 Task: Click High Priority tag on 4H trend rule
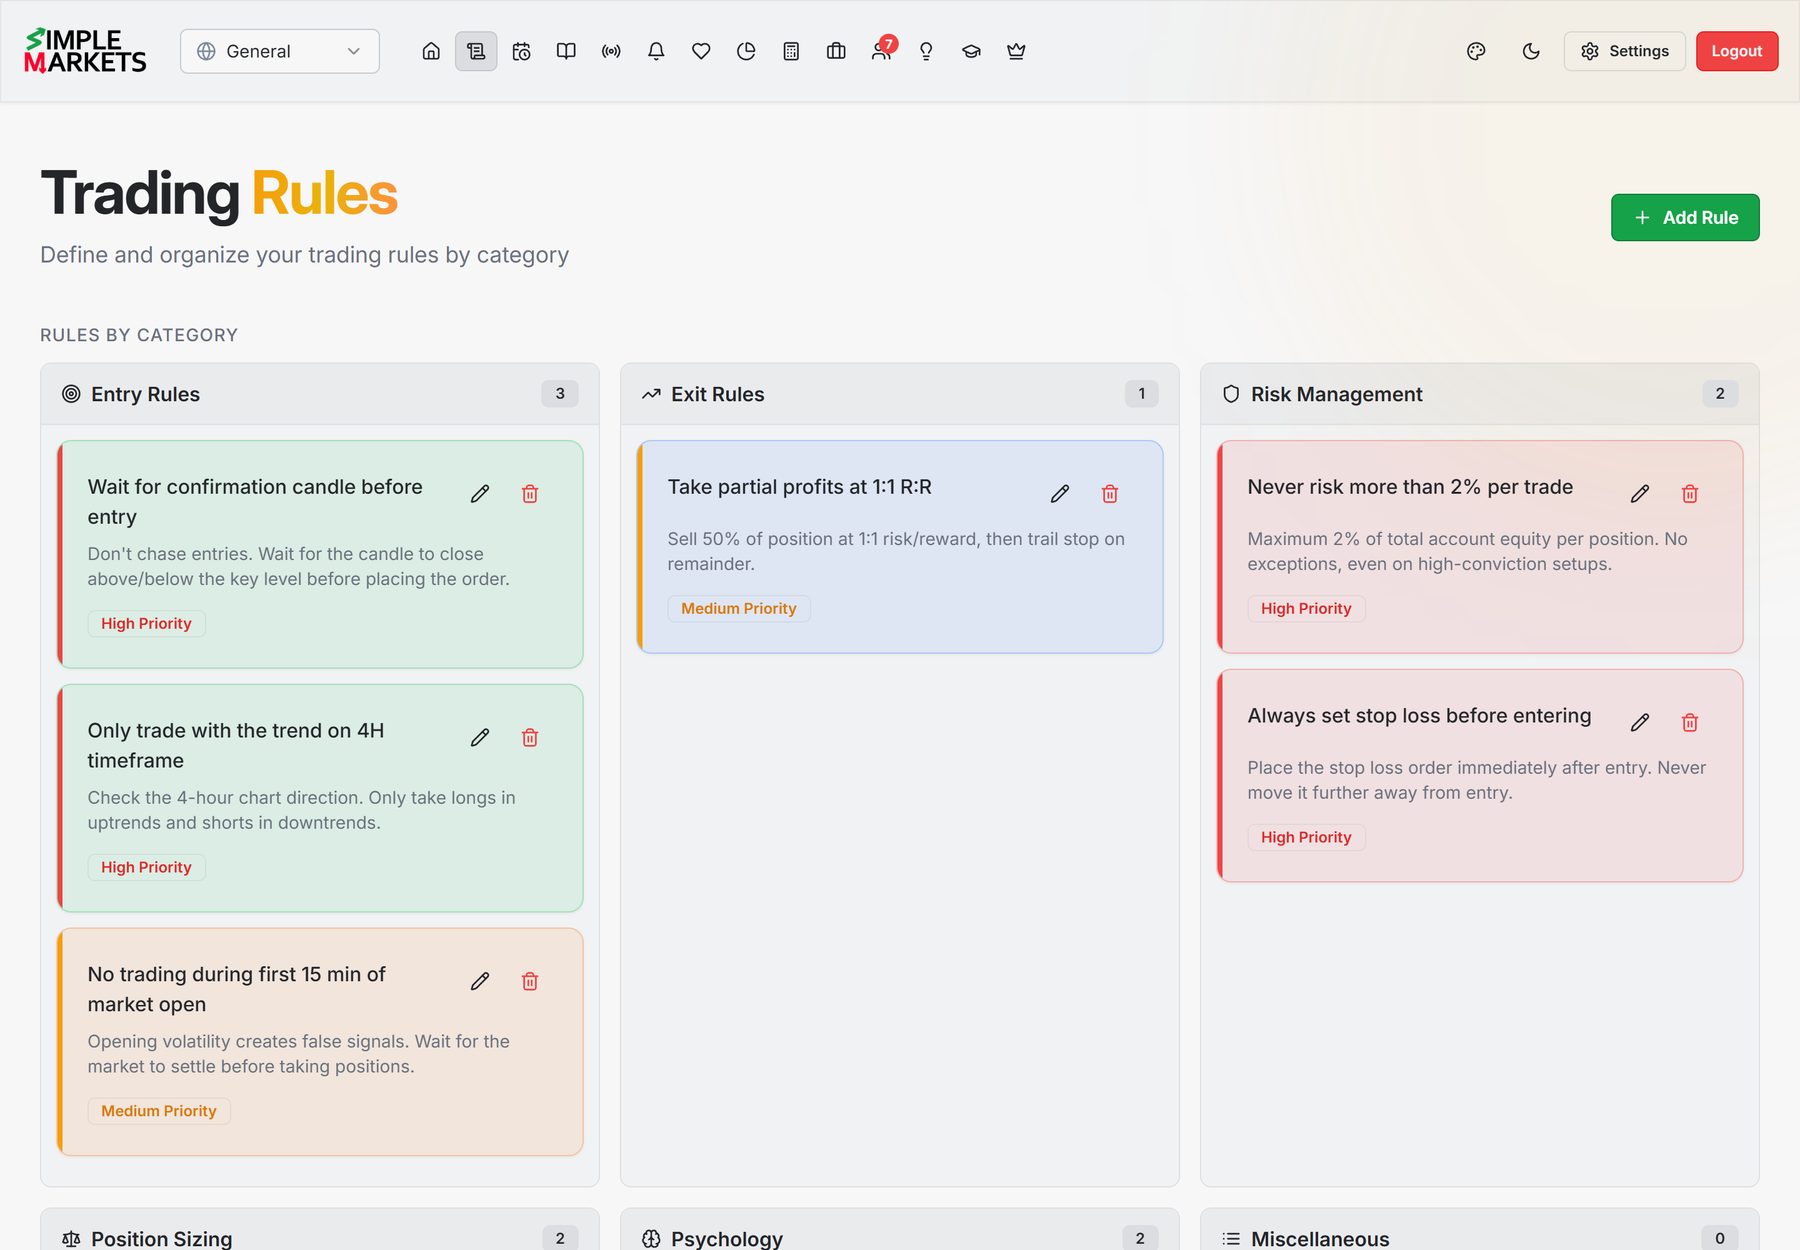pos(146,868)
